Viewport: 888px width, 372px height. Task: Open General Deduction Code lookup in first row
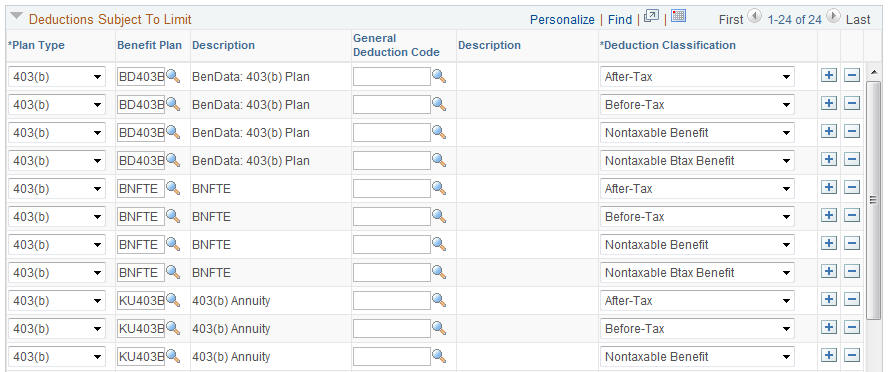coord(439,76)
